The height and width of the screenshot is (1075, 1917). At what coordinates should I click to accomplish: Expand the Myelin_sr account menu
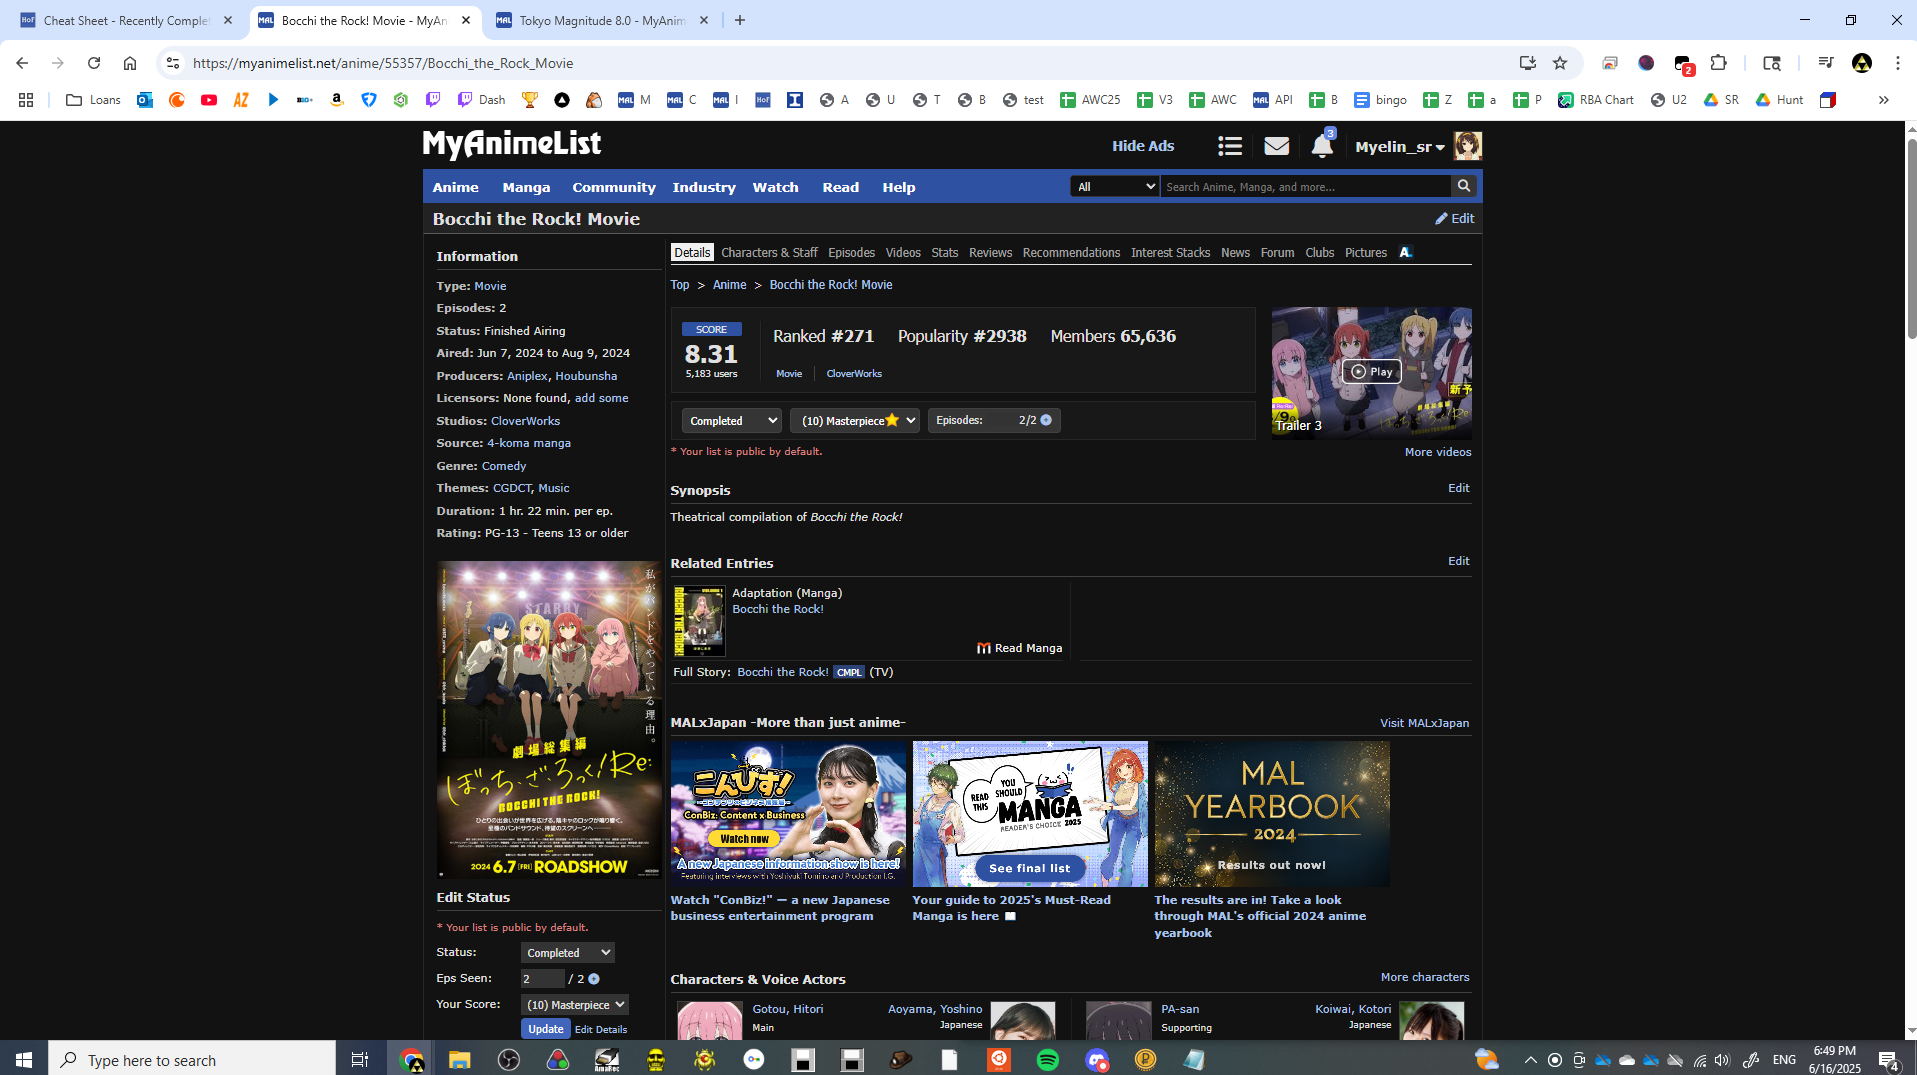(x=1400, y=147)
